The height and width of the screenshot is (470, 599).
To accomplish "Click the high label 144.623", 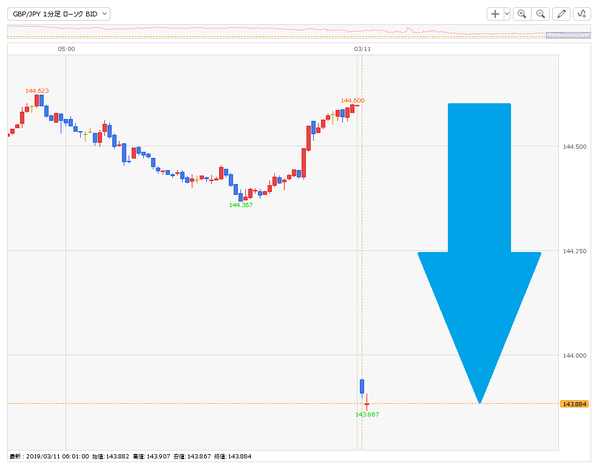I will [x=37, y=91].
